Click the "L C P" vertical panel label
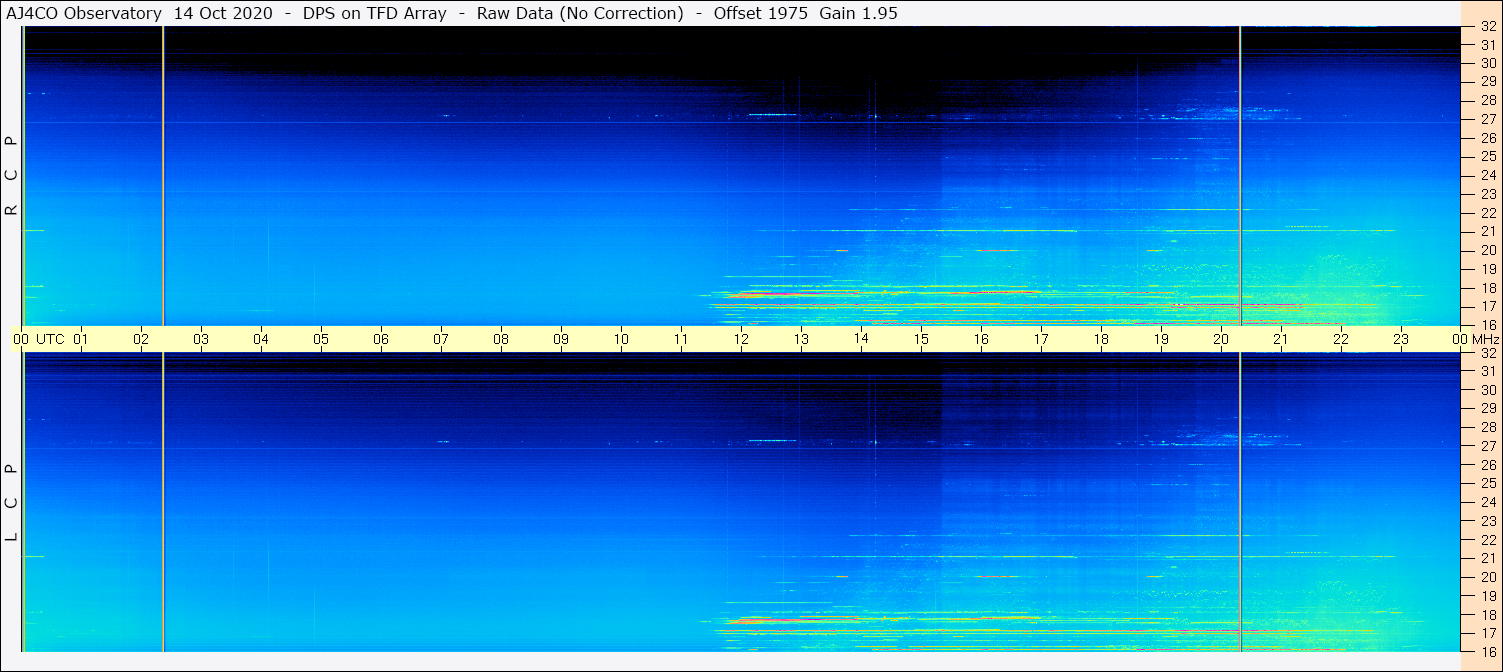 (12, 502)
